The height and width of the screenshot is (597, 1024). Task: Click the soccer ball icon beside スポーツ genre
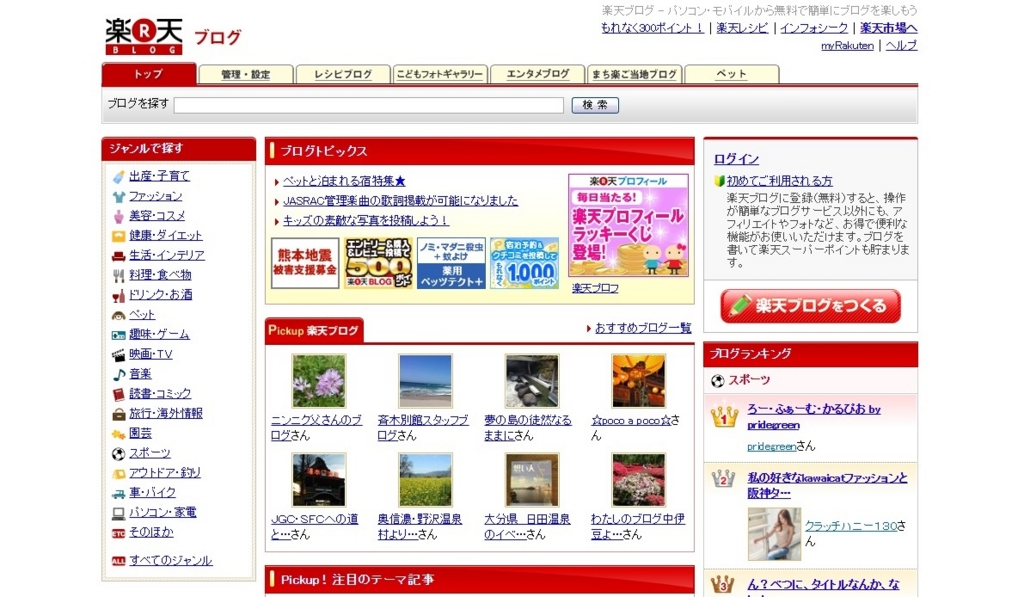point(118,453)
